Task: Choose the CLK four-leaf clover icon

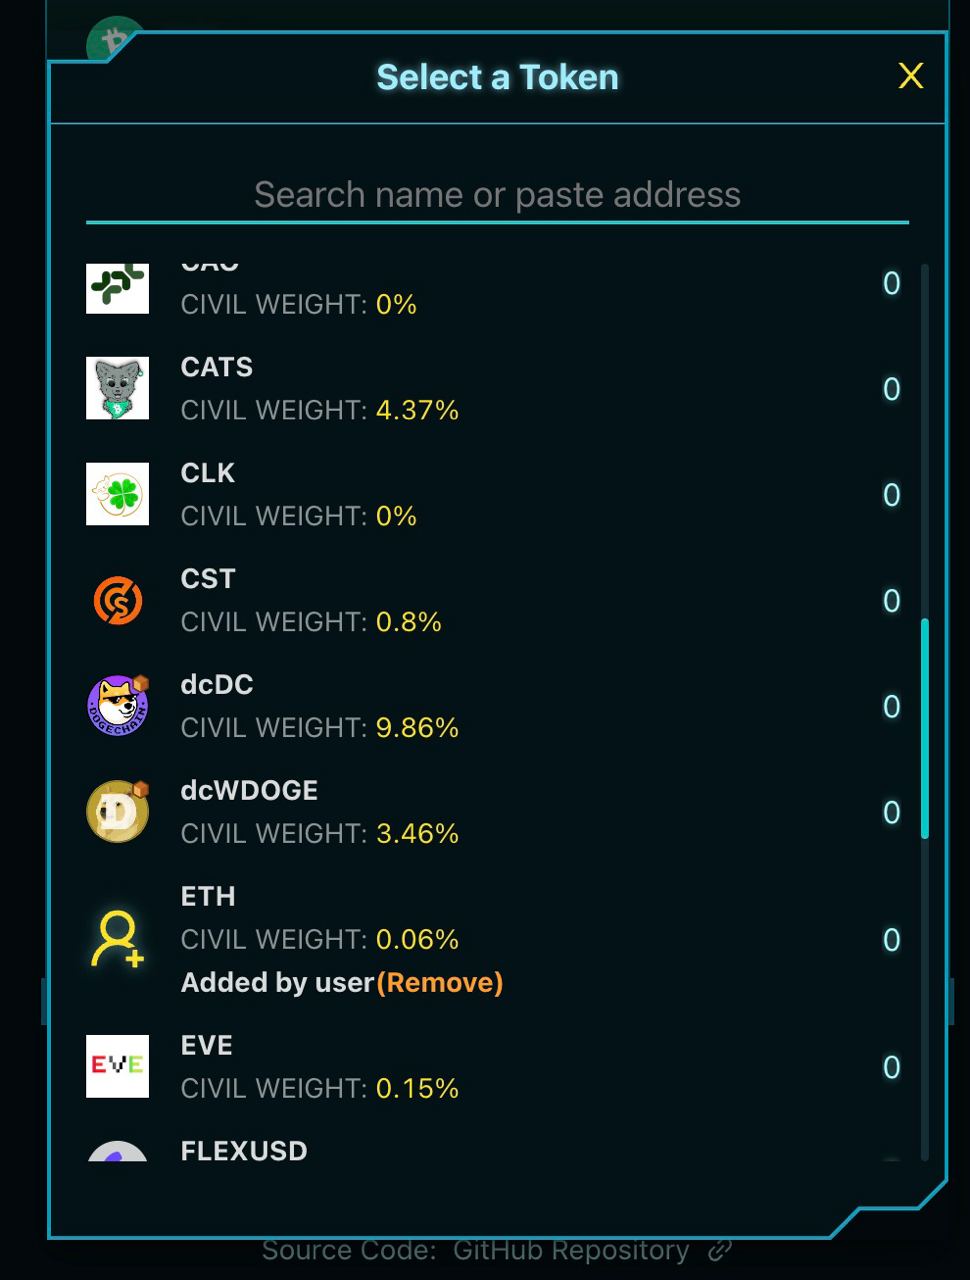Action: [x=117, y=494]
